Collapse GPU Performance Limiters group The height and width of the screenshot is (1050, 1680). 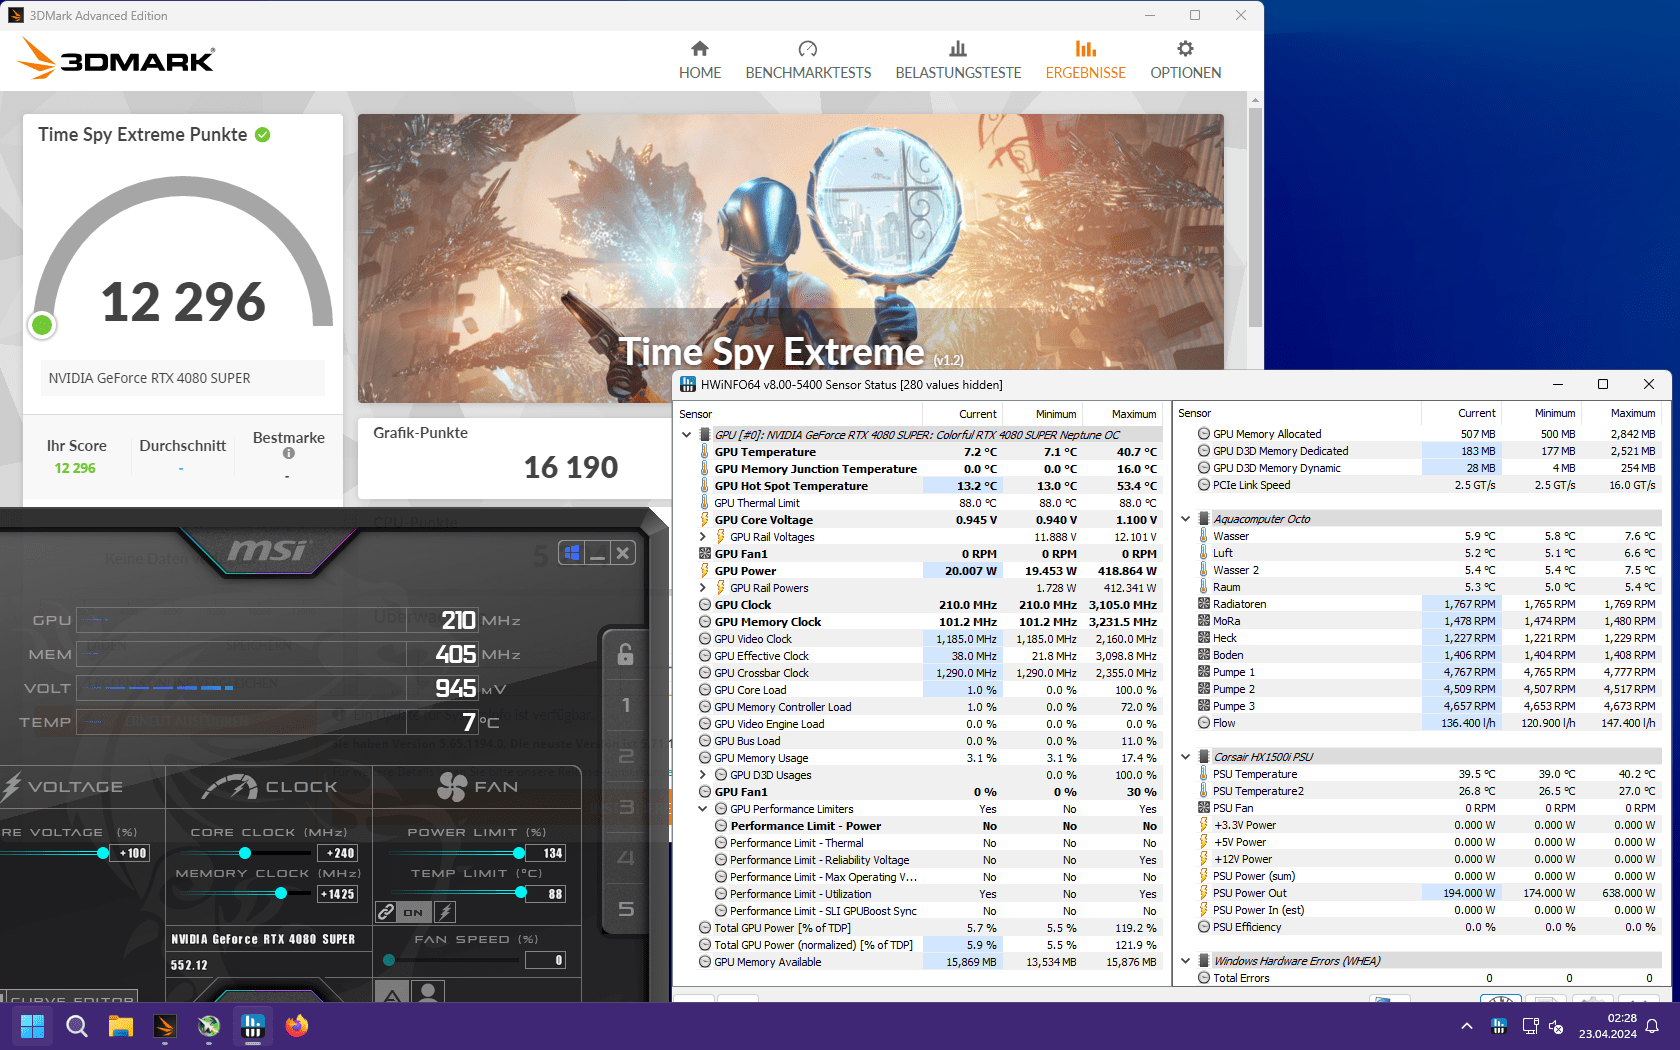(702, 809)
